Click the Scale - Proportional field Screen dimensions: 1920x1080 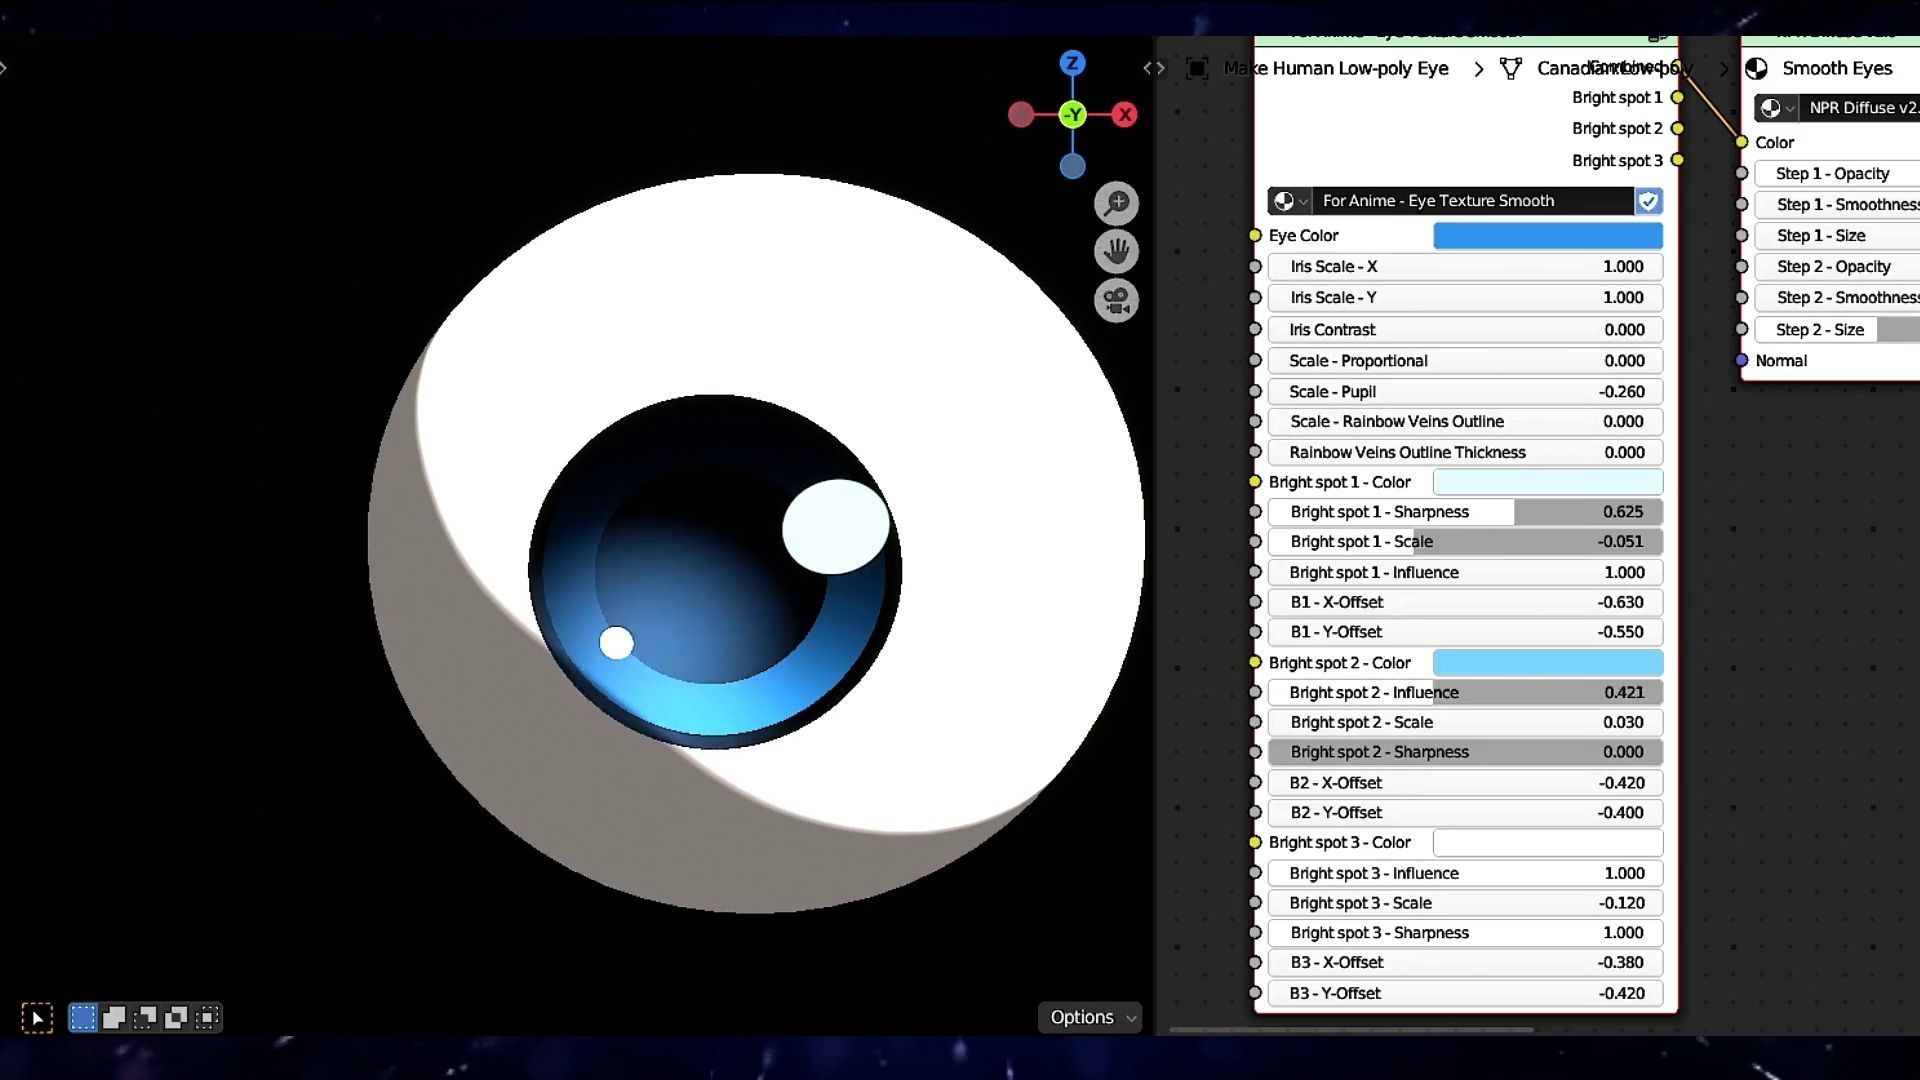click(x=1465, y=361)
